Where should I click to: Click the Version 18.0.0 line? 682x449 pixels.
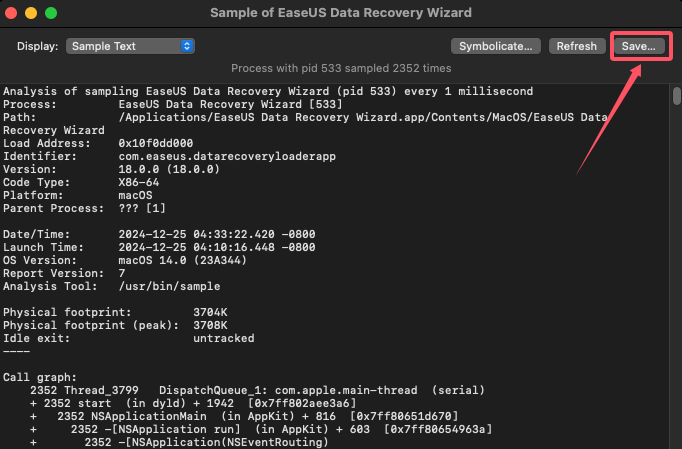click(111, 169)
